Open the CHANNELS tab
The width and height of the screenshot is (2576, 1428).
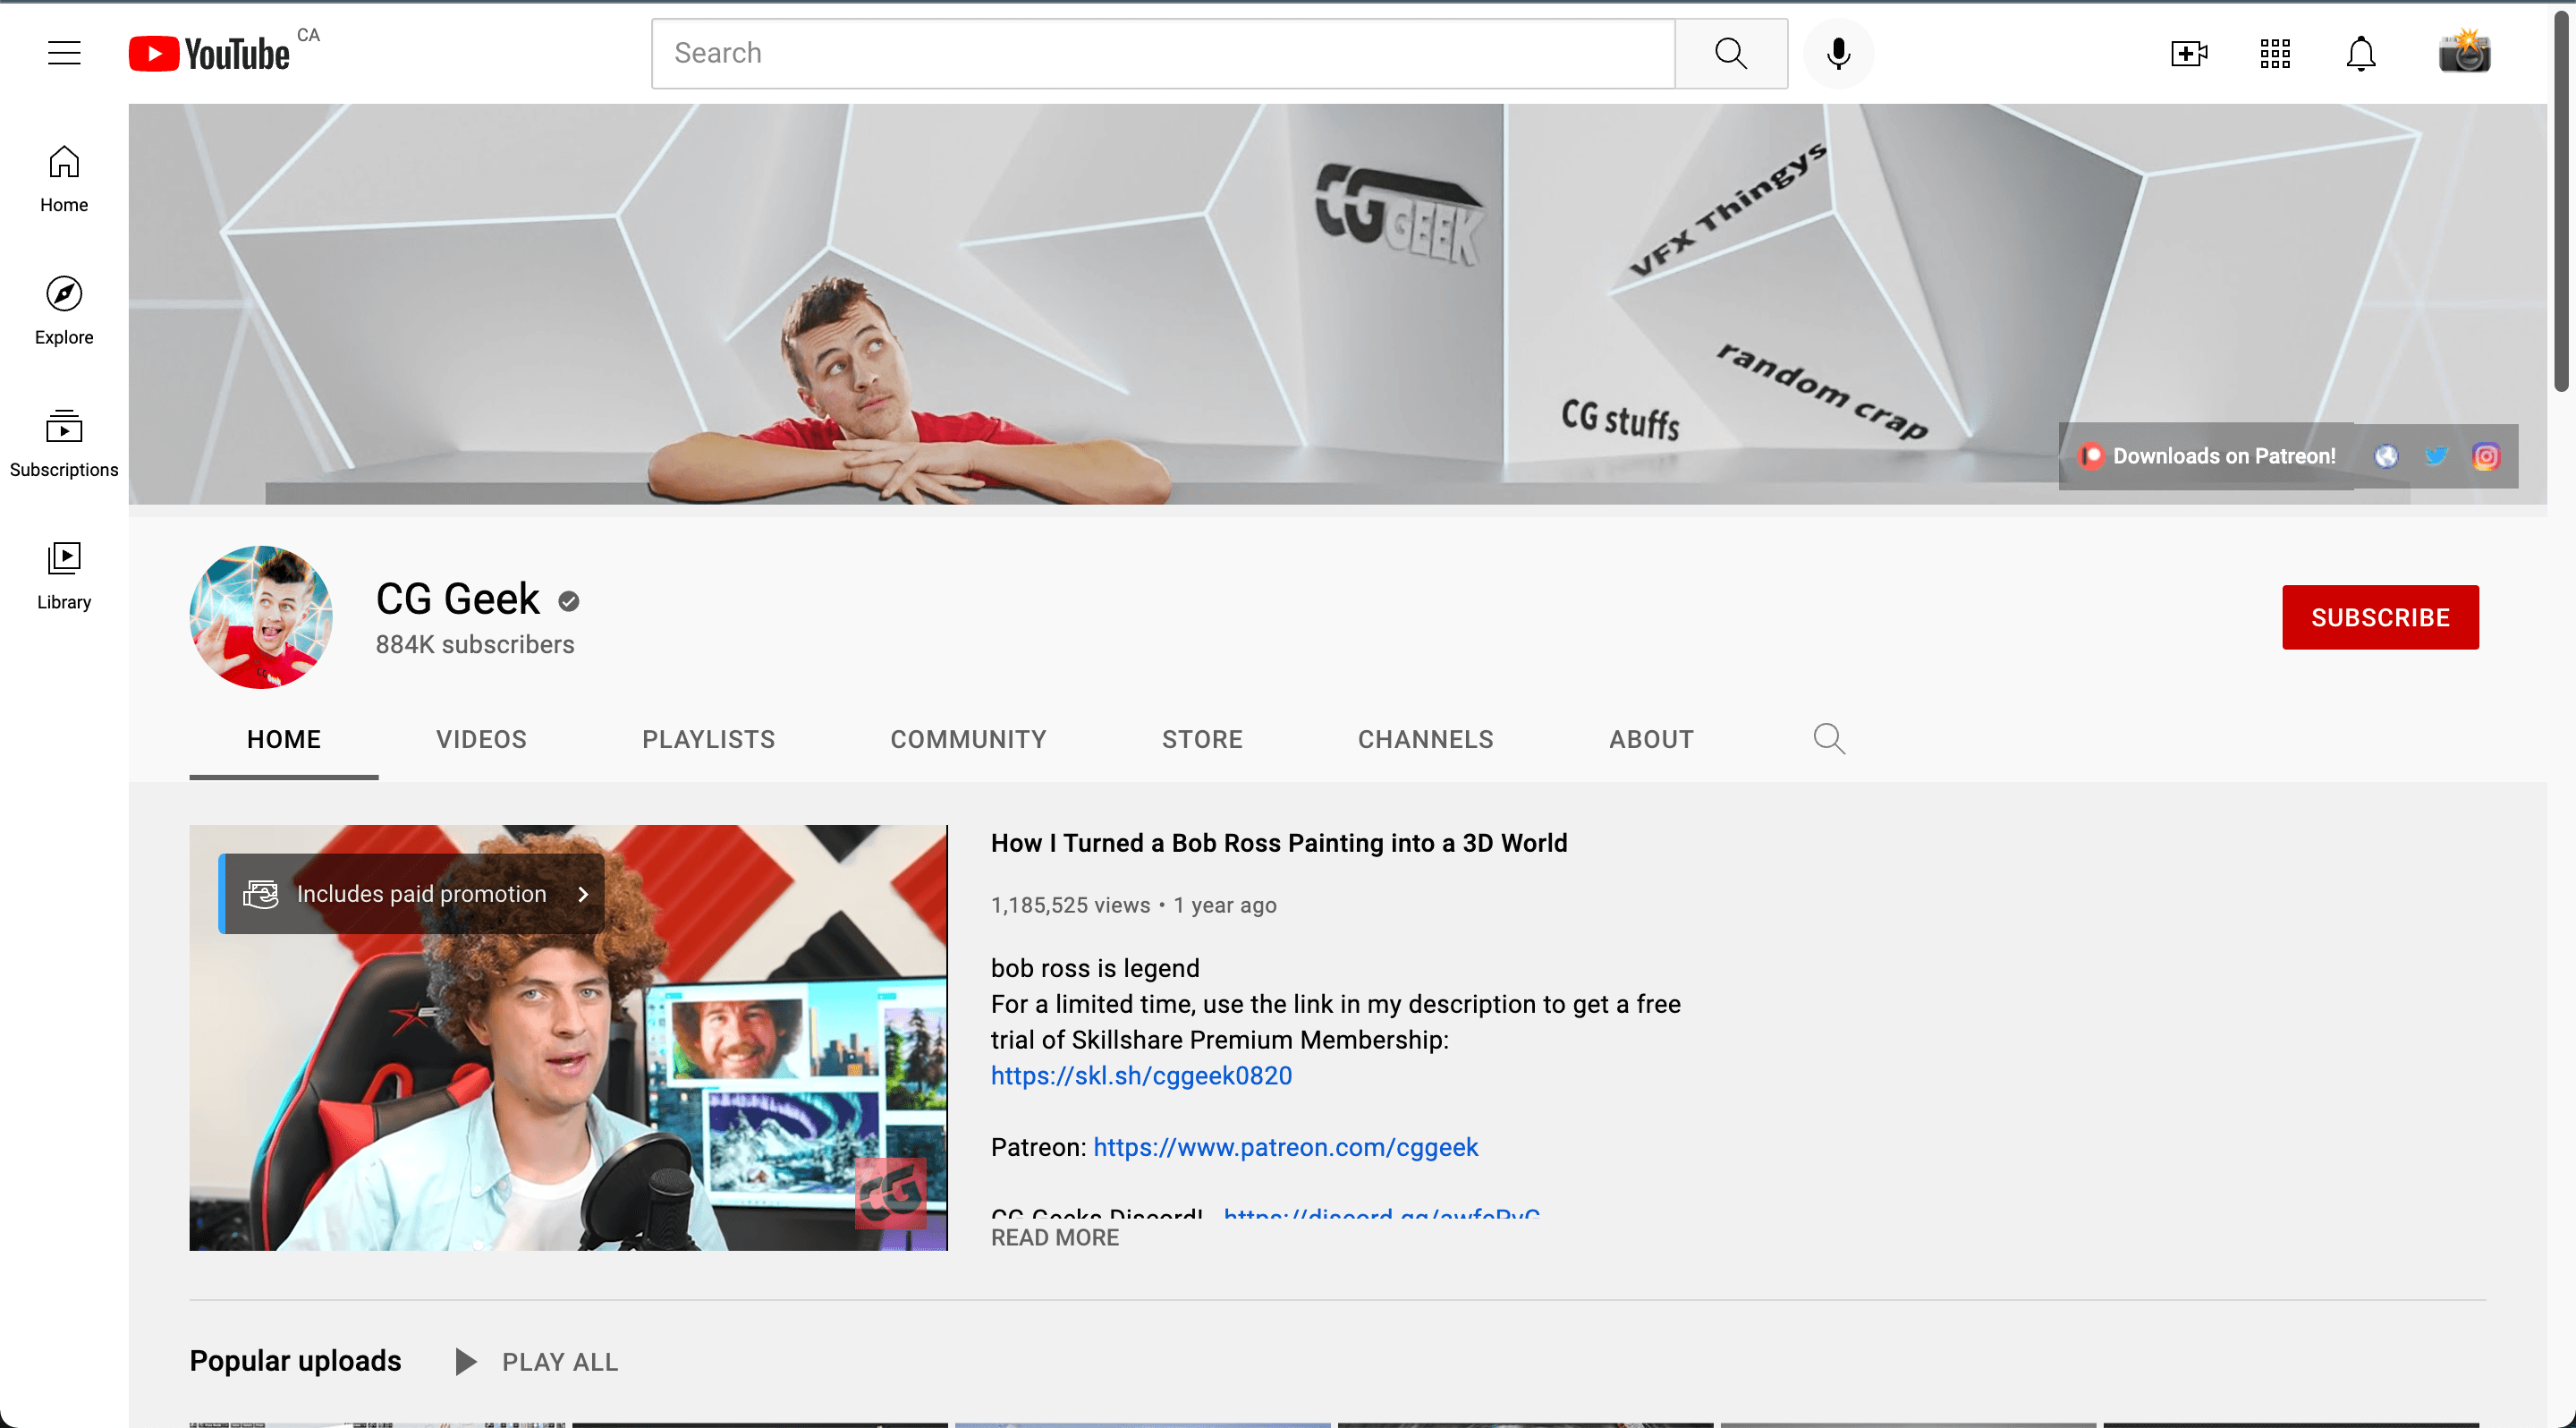coord(1425,739)
